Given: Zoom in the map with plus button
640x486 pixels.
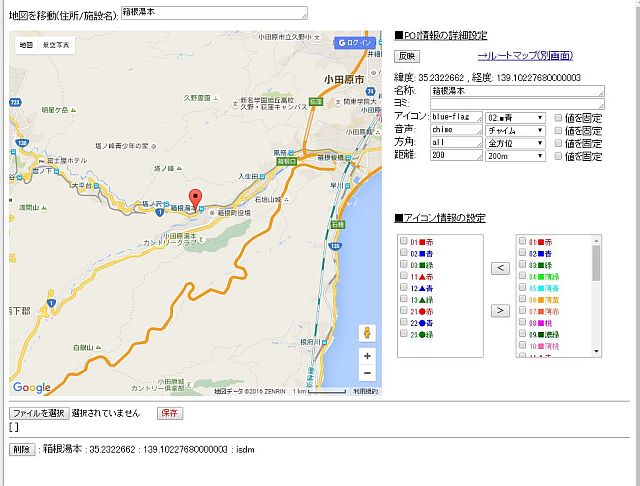Looking at the screenshot, I should [x=367, y=356].
